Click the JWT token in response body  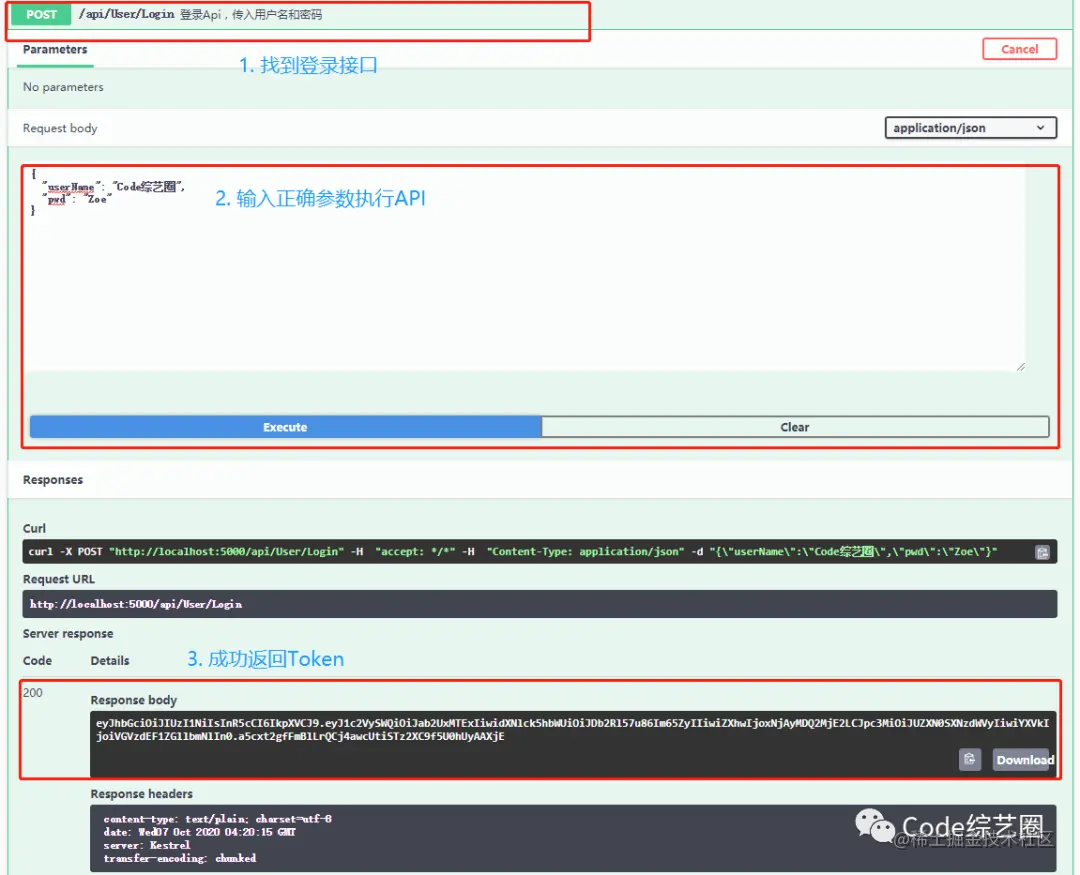[572, 730]
